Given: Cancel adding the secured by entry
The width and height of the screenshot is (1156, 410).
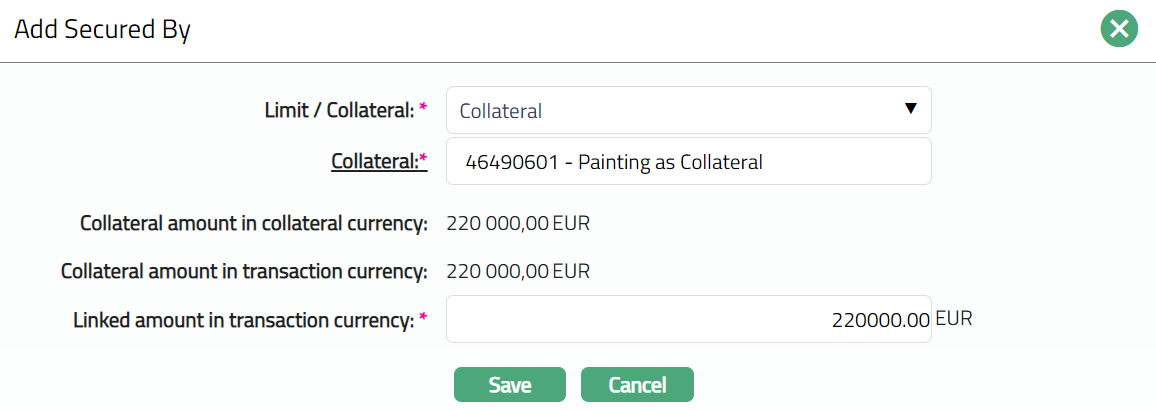Looking at the screenshot, I should pyautogui.click(x=637, y=385).
